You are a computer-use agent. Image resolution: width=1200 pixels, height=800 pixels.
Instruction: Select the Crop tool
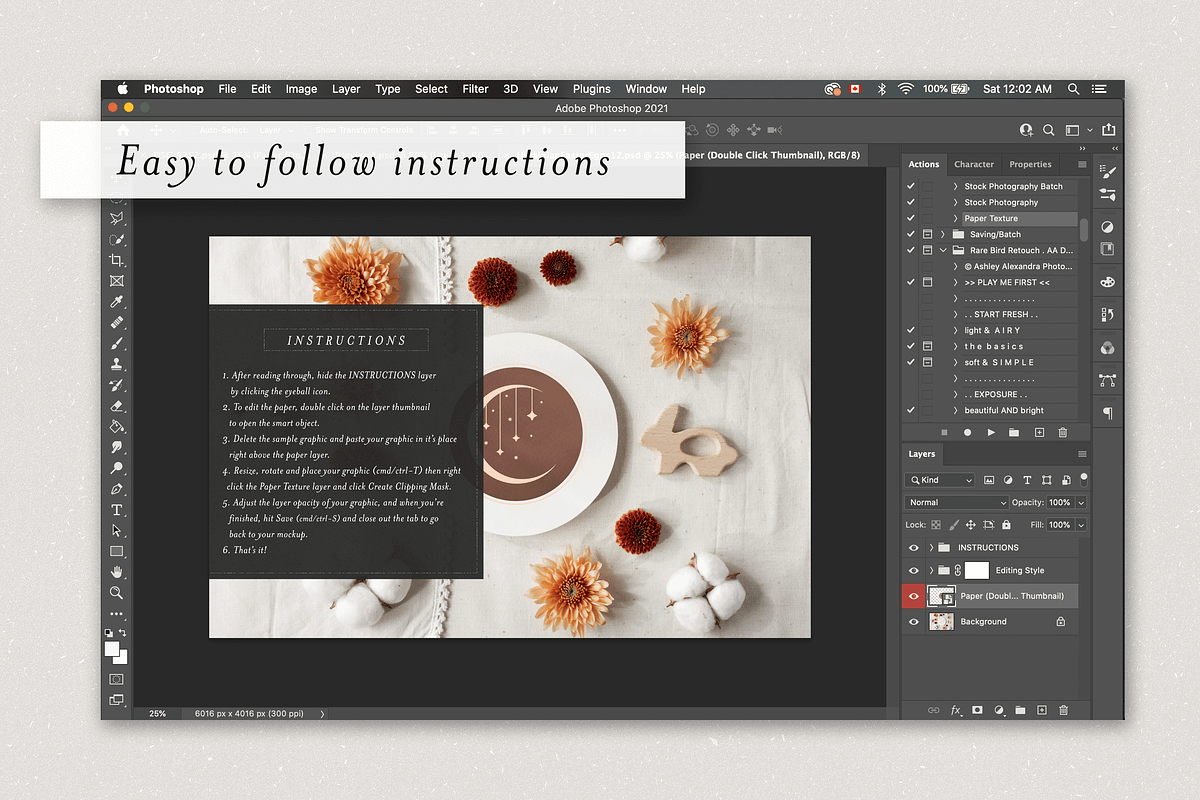[117, 260]
